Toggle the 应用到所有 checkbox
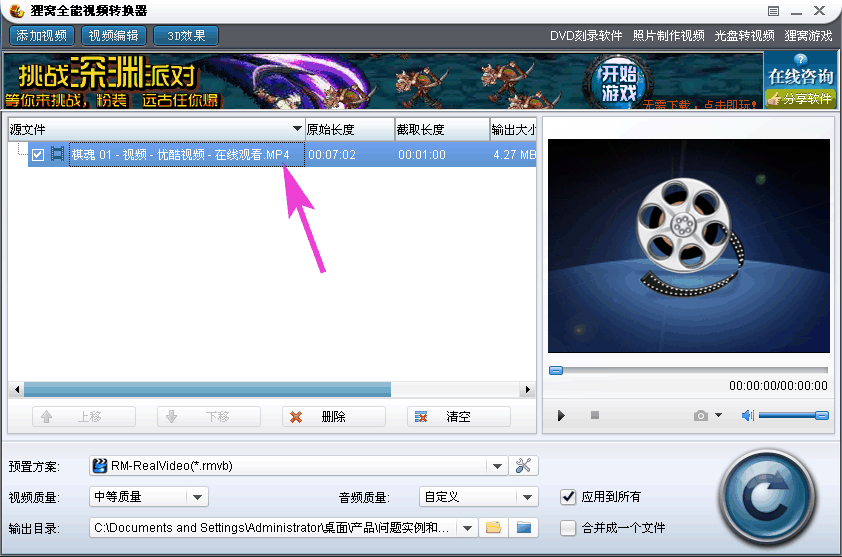Image resolution: width=842 pixels, height=557 pixels. click(x=568, y=497)
